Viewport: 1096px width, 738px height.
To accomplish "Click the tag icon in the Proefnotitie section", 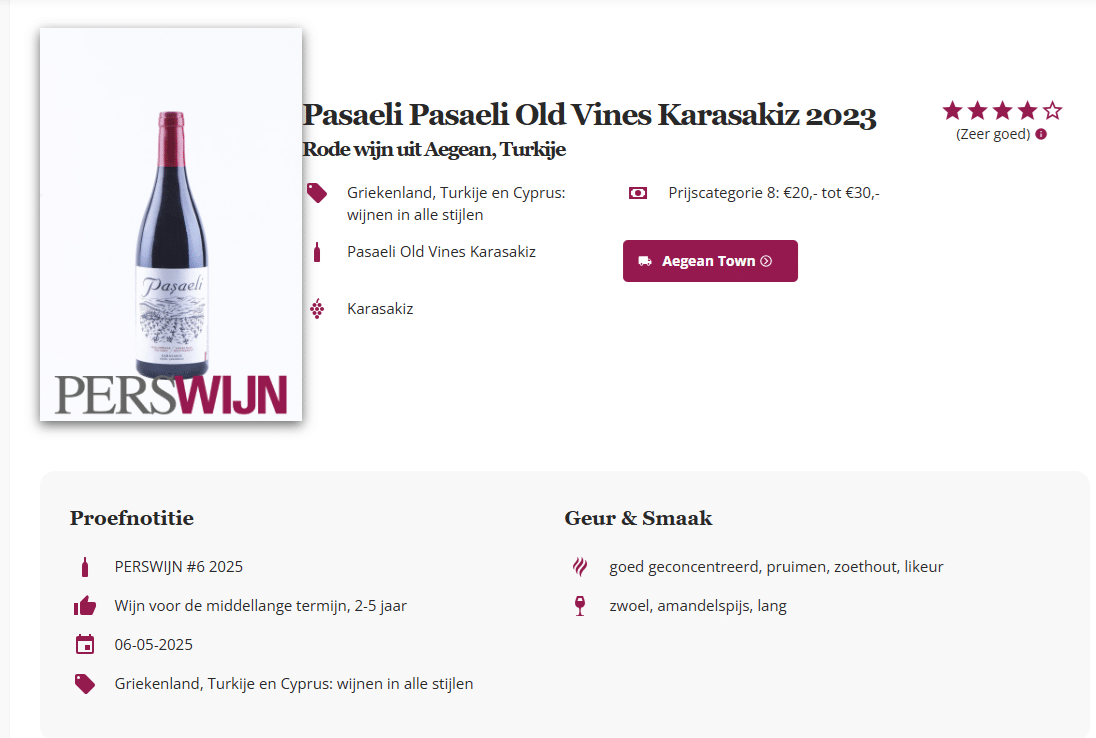I will click(x=85, y=684).
